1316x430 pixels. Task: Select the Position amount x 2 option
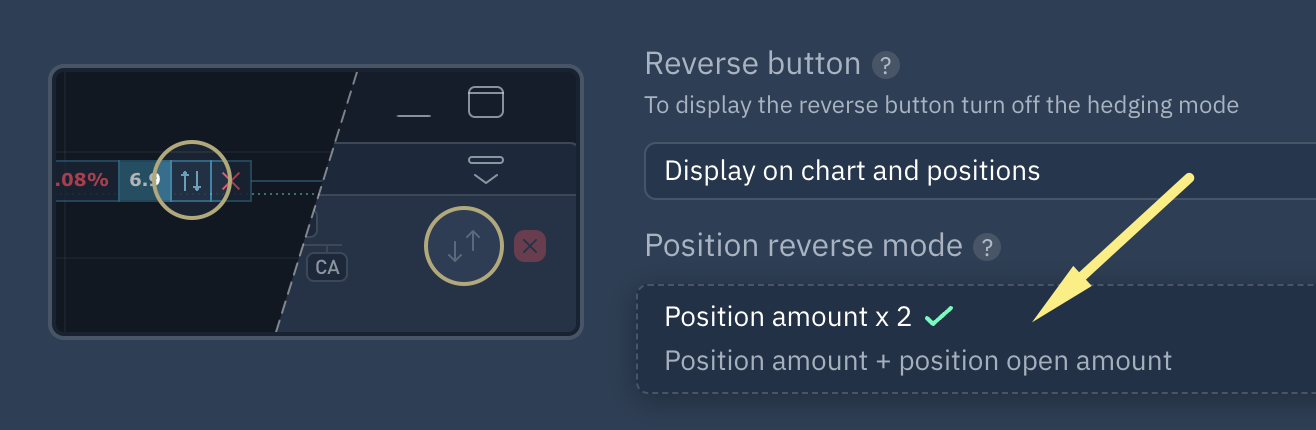pos(788,317)
